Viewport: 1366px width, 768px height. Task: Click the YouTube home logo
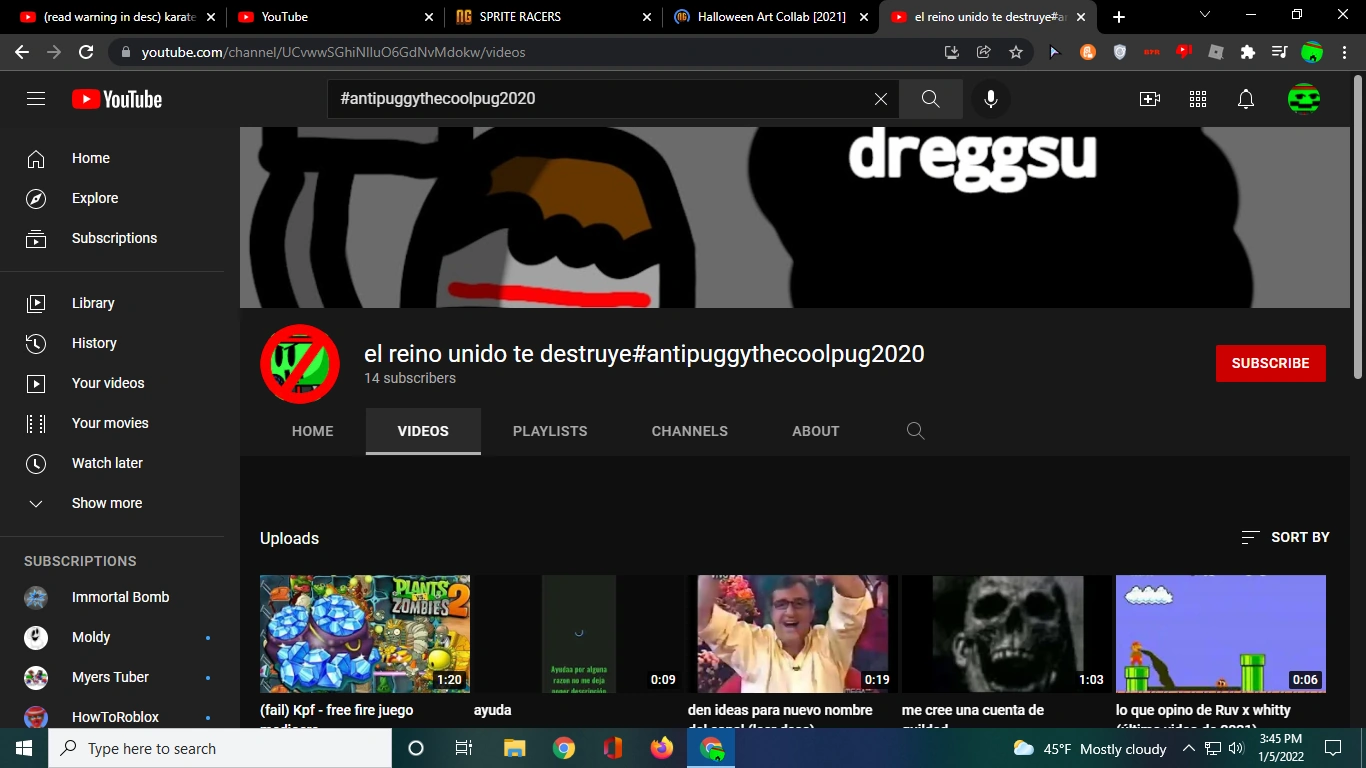[116, 98]
